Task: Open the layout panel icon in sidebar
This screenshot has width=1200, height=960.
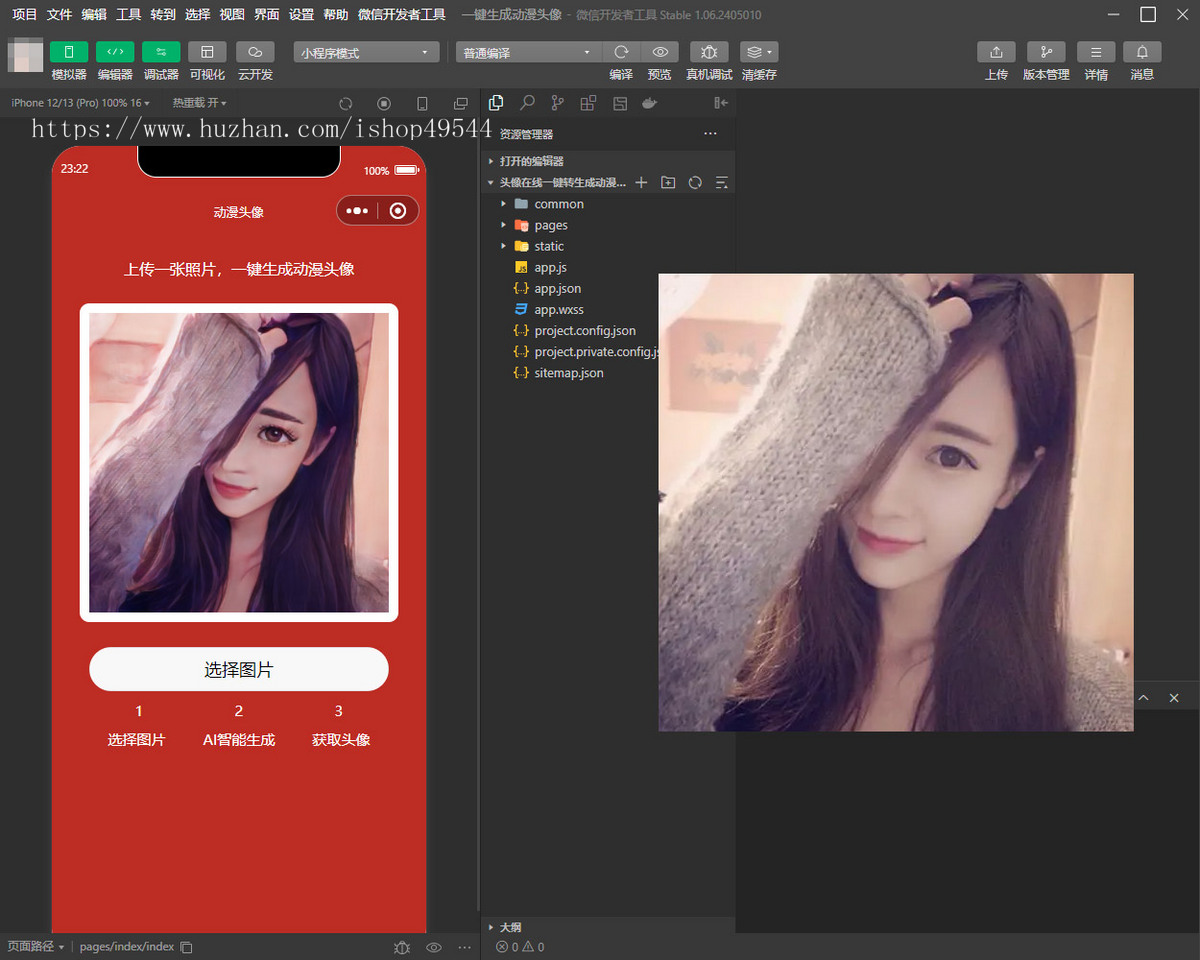Action: click(619, 102)
